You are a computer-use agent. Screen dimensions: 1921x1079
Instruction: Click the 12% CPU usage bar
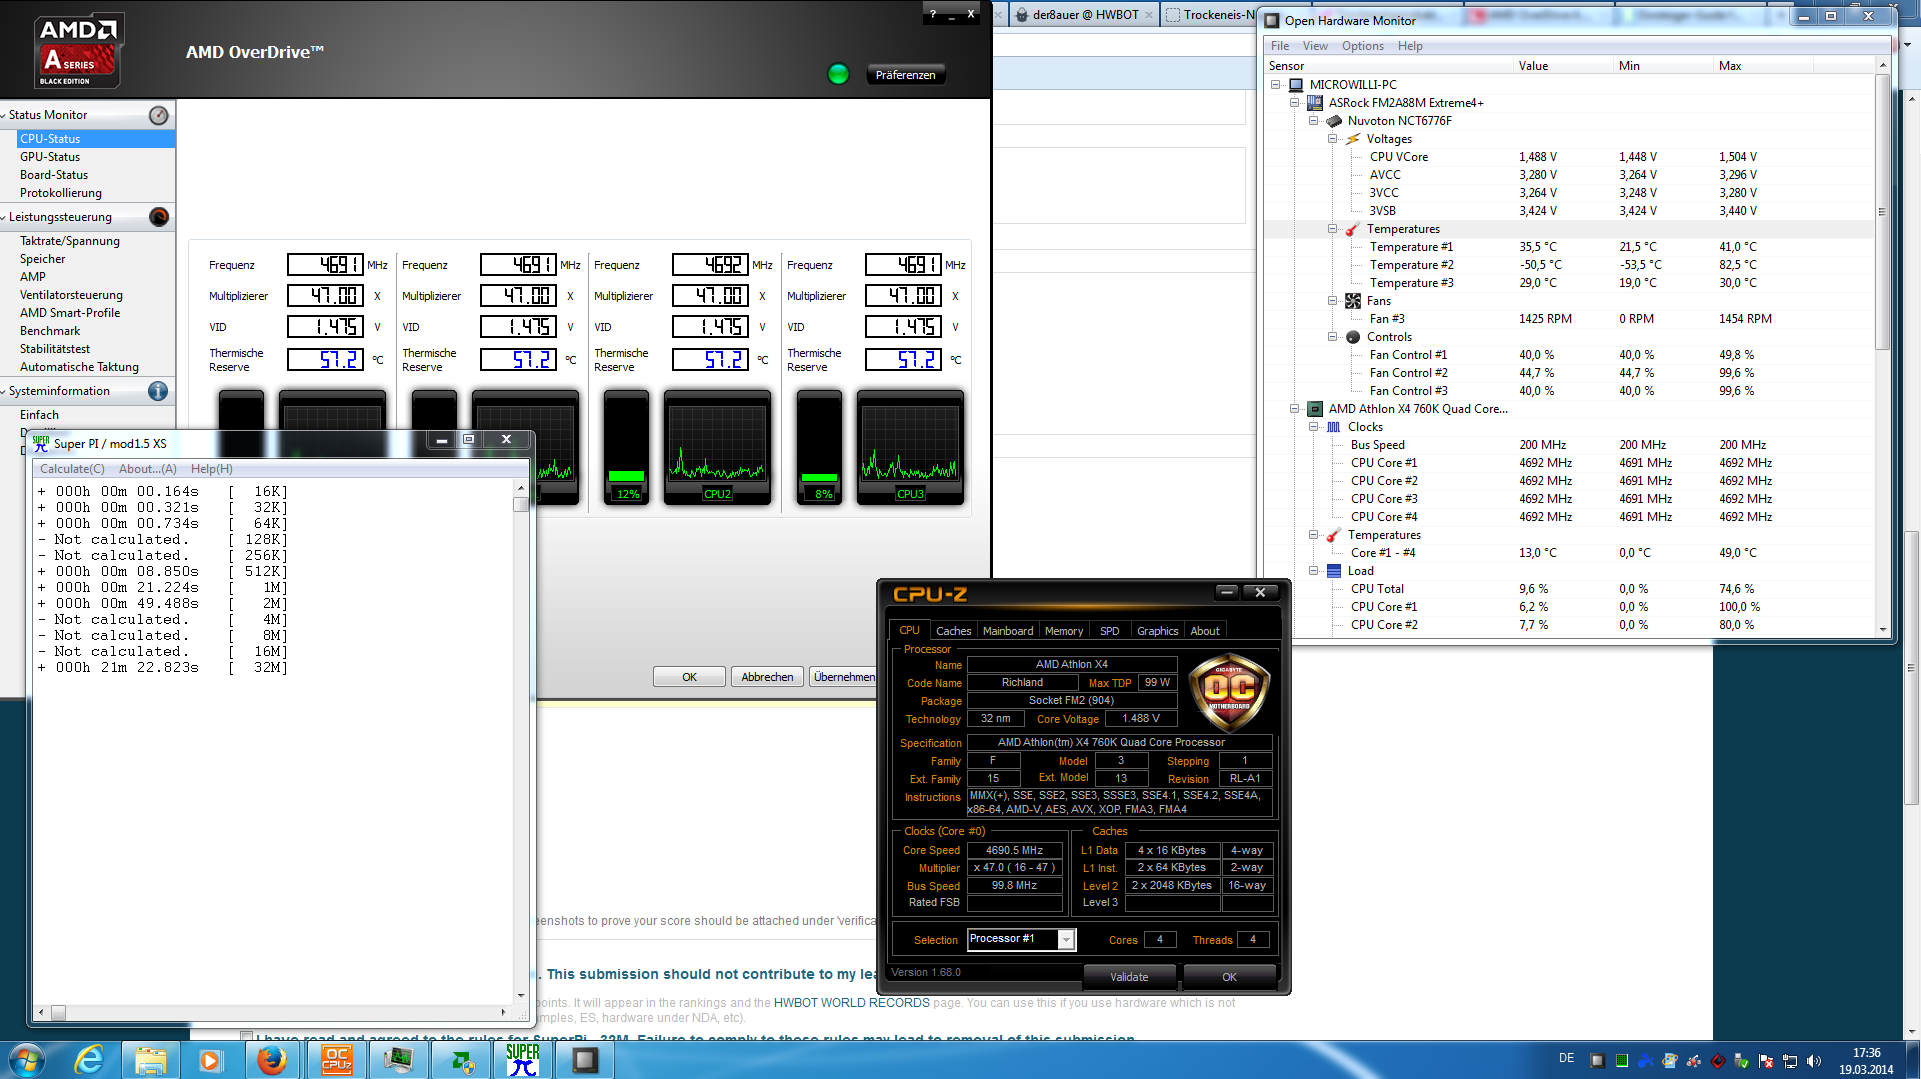(627, 448)
